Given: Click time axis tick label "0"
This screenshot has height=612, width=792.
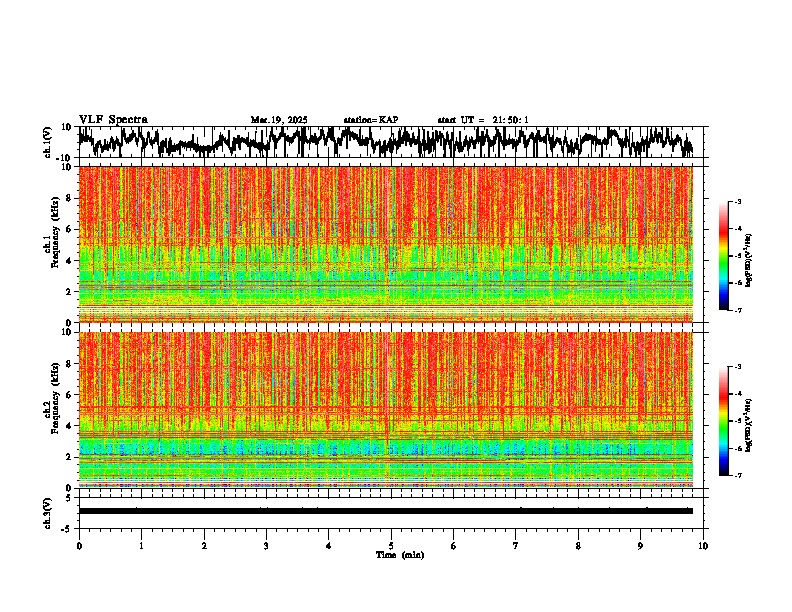Looking at the screenshot, I should tap(79, 546).
